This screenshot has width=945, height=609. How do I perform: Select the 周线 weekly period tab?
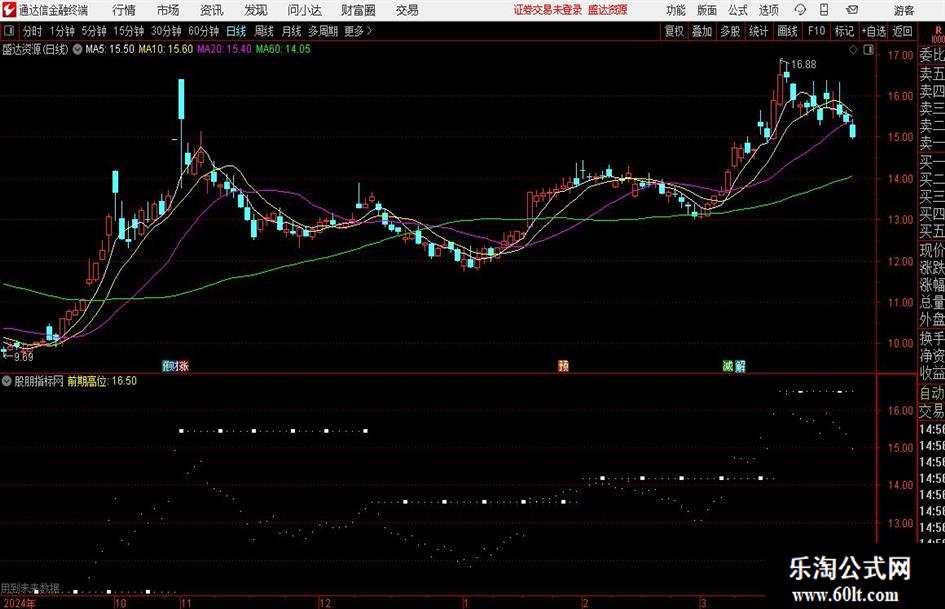264,31
